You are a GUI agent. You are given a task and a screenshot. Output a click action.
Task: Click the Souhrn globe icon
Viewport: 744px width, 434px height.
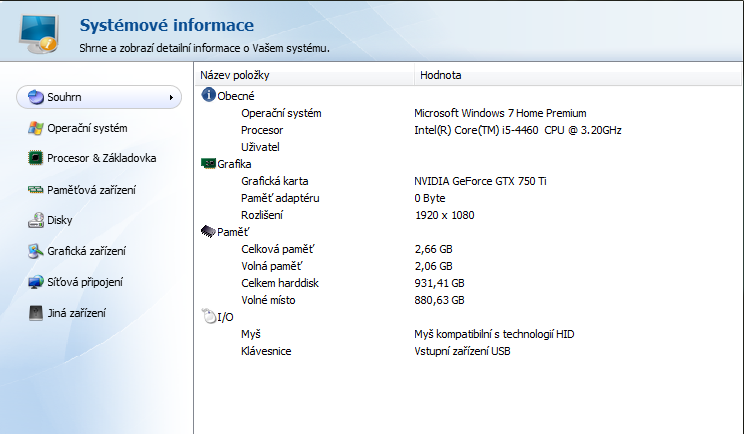pyautogui.click(x=36, y=97)
